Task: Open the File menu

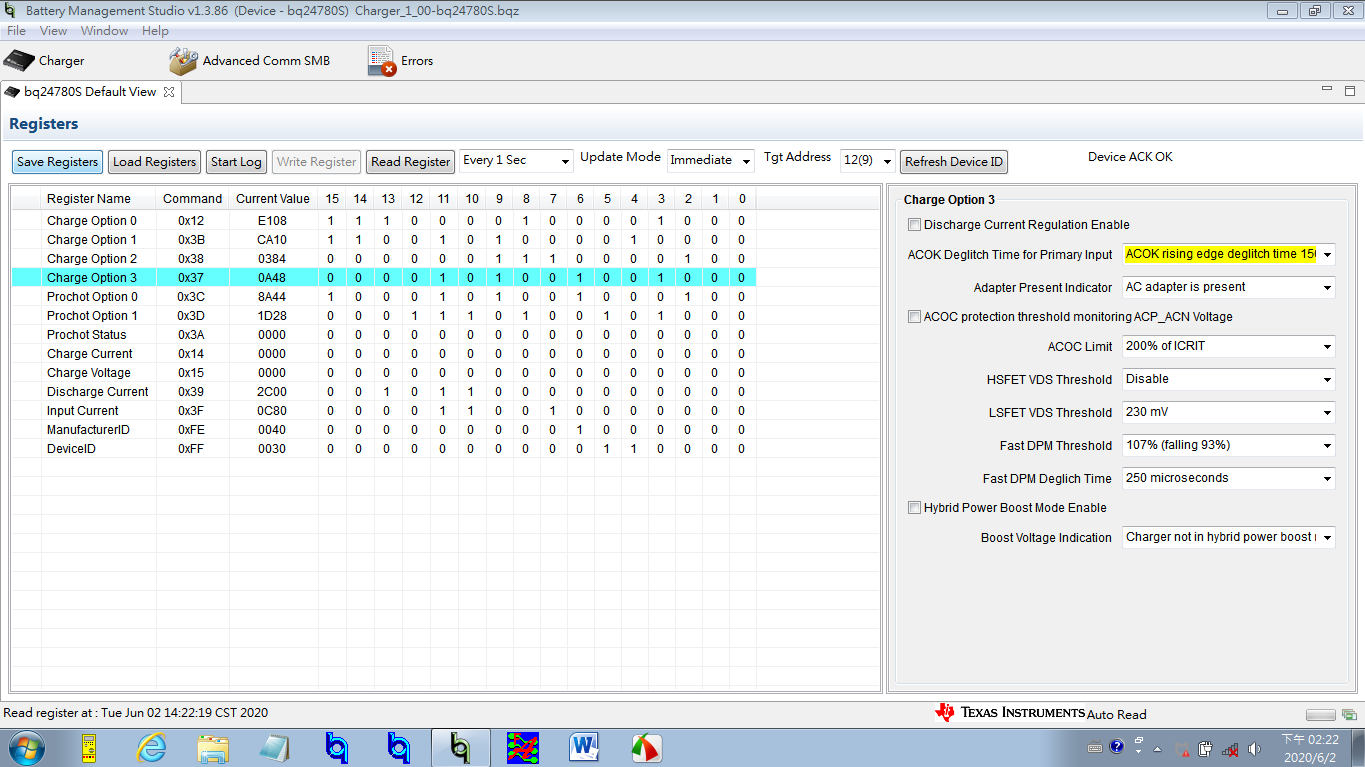Action: (16, 31)
